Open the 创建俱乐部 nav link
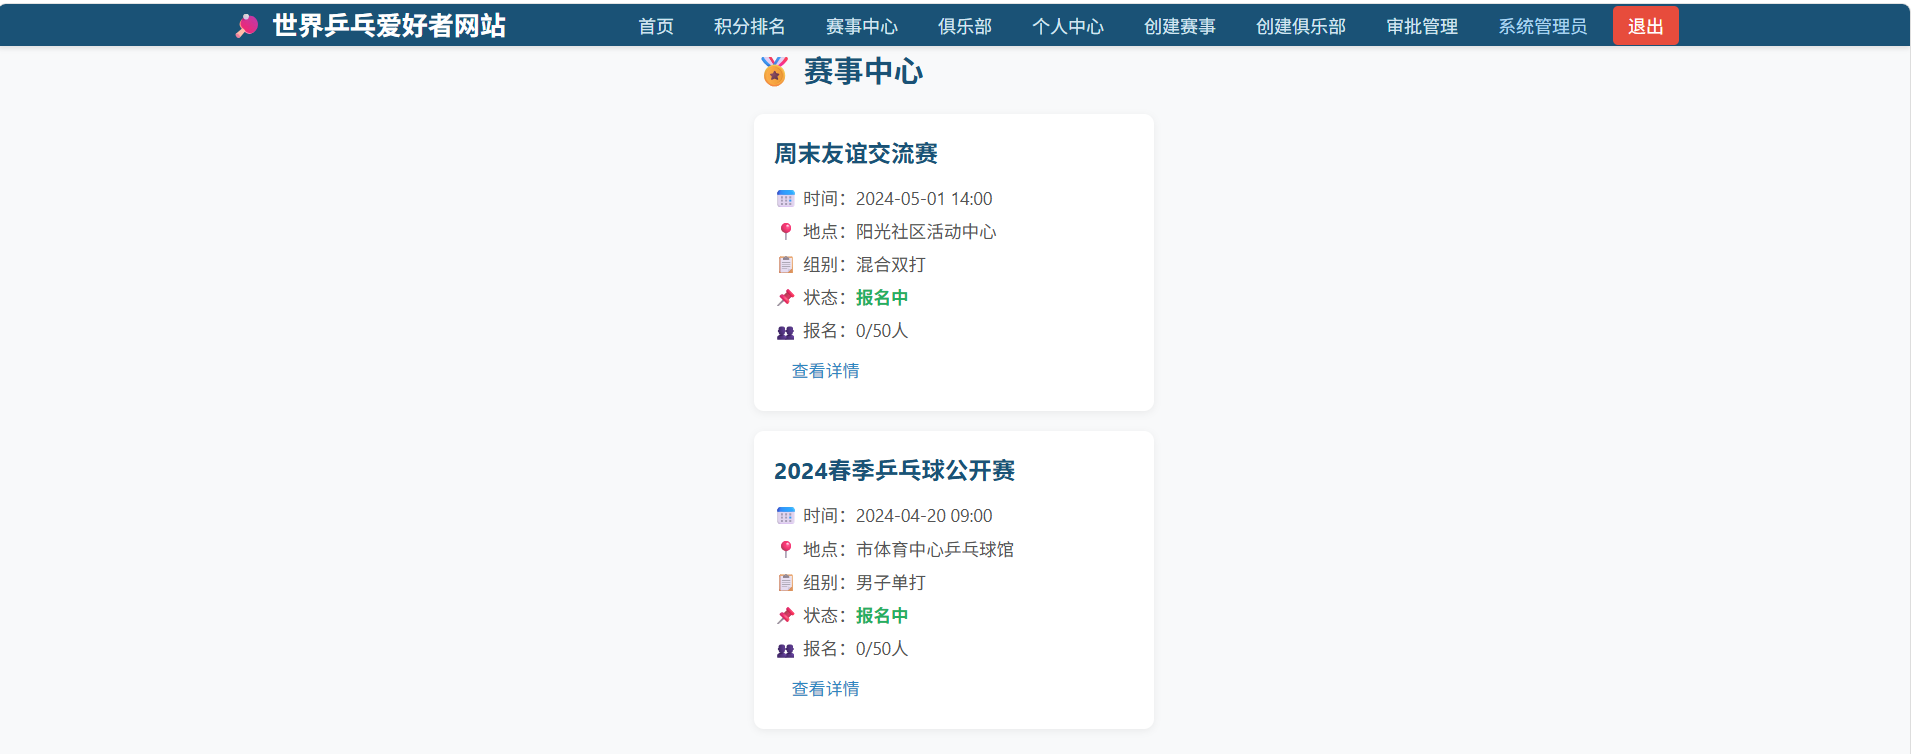The image size is (1912, 754). [1301, 26]
